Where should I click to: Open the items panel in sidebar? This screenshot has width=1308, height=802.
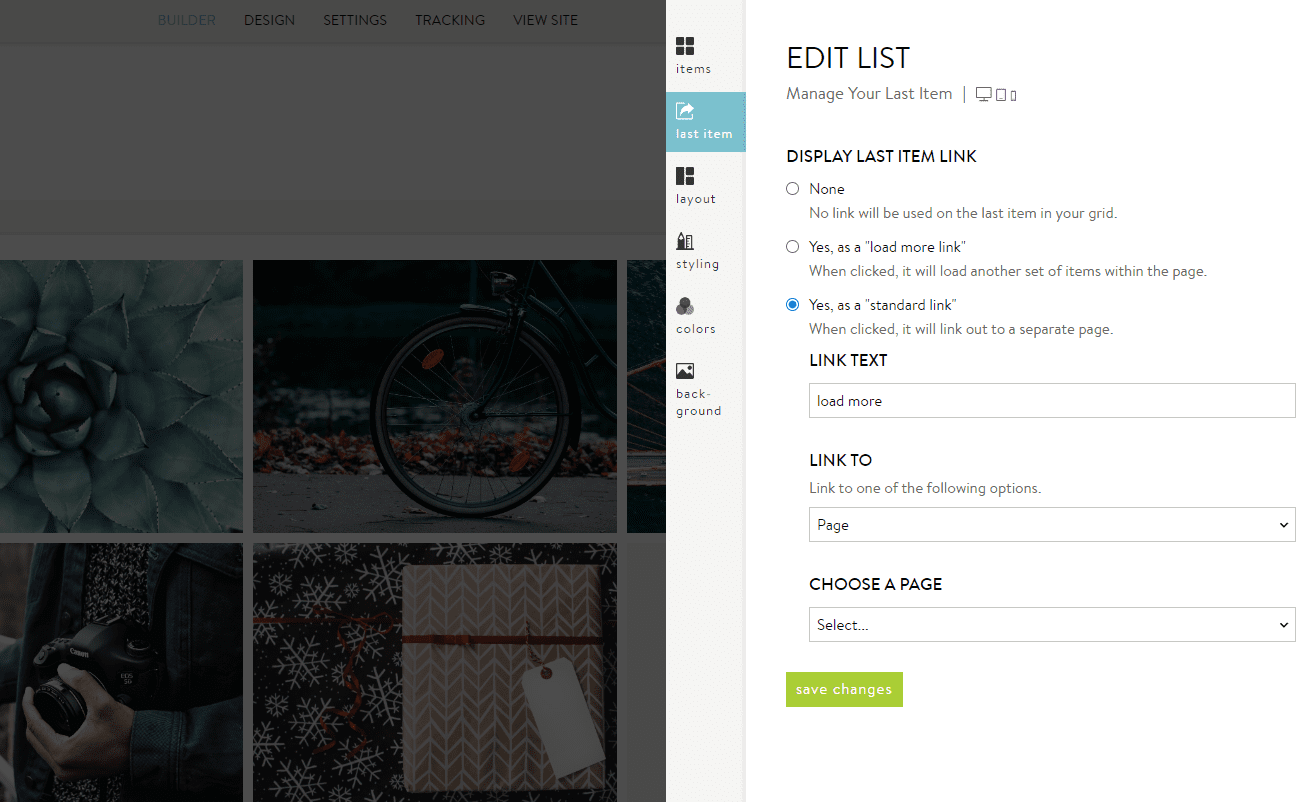pyautogui.click(x=693, y=55)
